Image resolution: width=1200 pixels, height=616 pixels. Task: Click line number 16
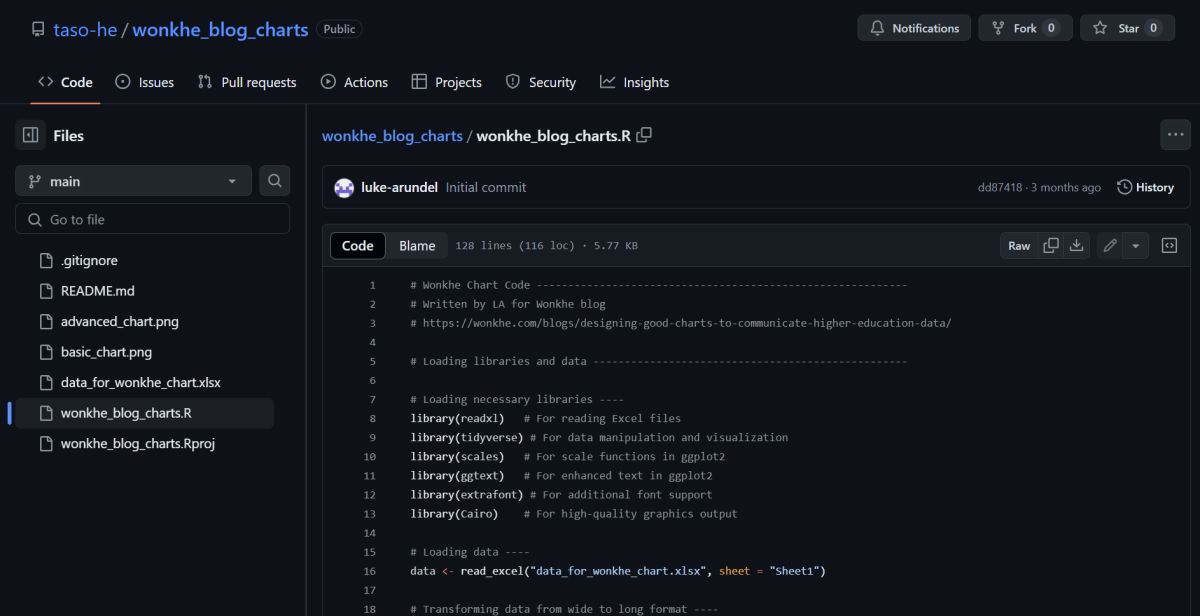click(x=370, y=571)
